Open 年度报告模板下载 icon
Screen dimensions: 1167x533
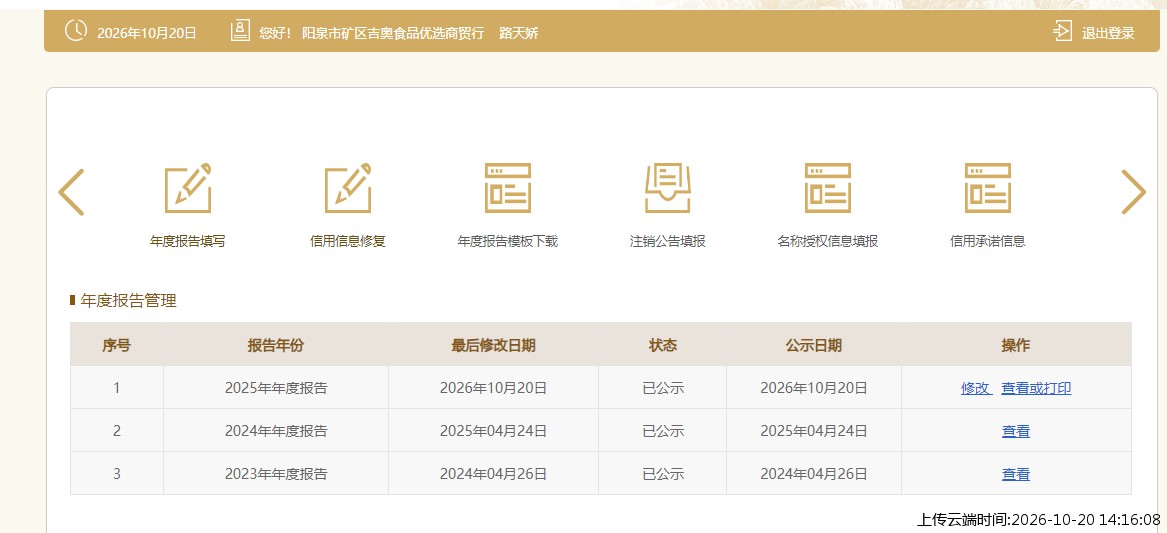click(x=508, y=188)
